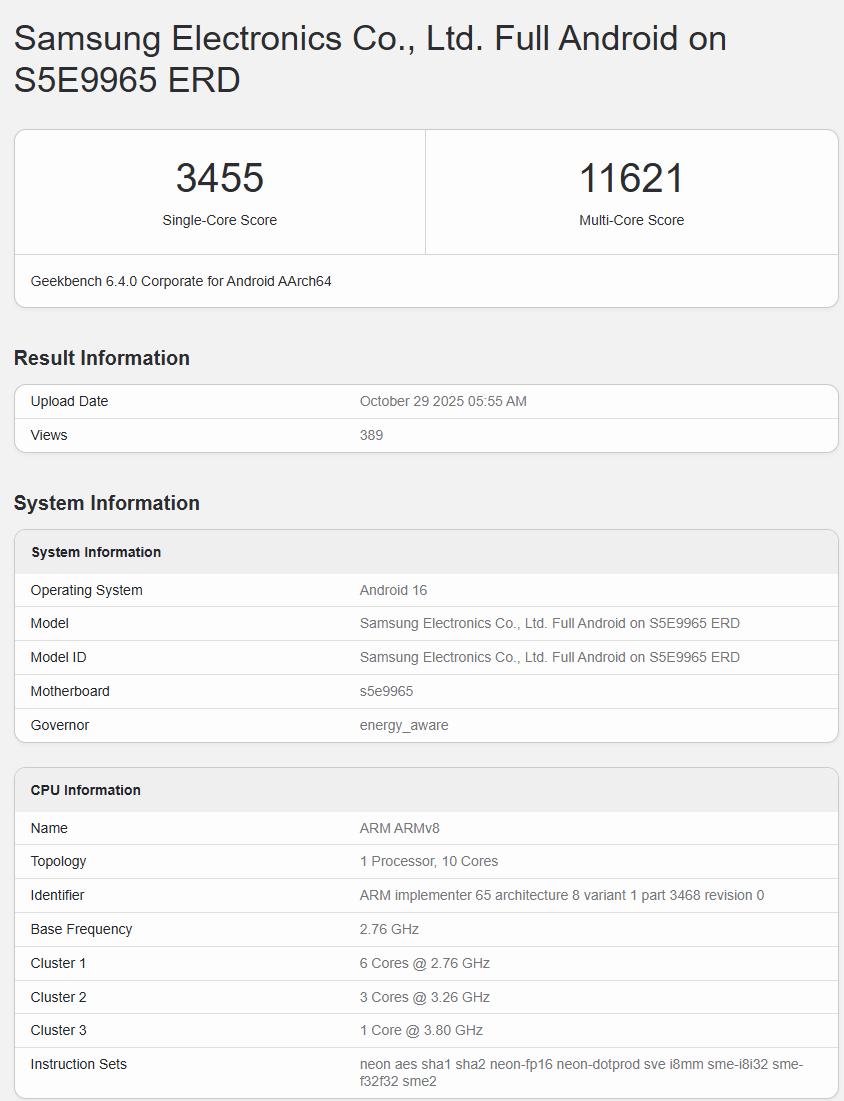This screenshot has height=1101, width=844.
Task: Select the upload date October 29 2025 value
Action: pos(443,401)
